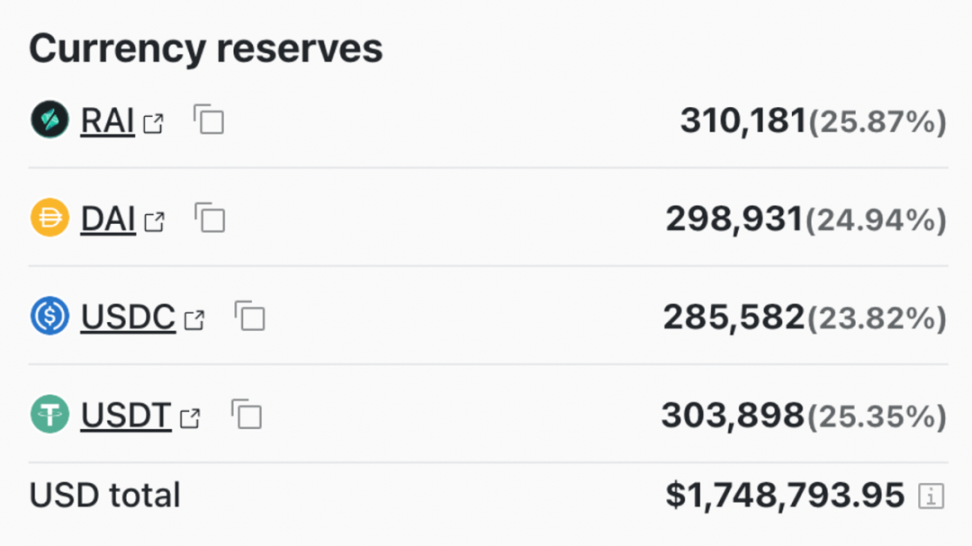Click the USDC token logo icon
This screenshot has height=546, width=972.
[x=49, y=316]
